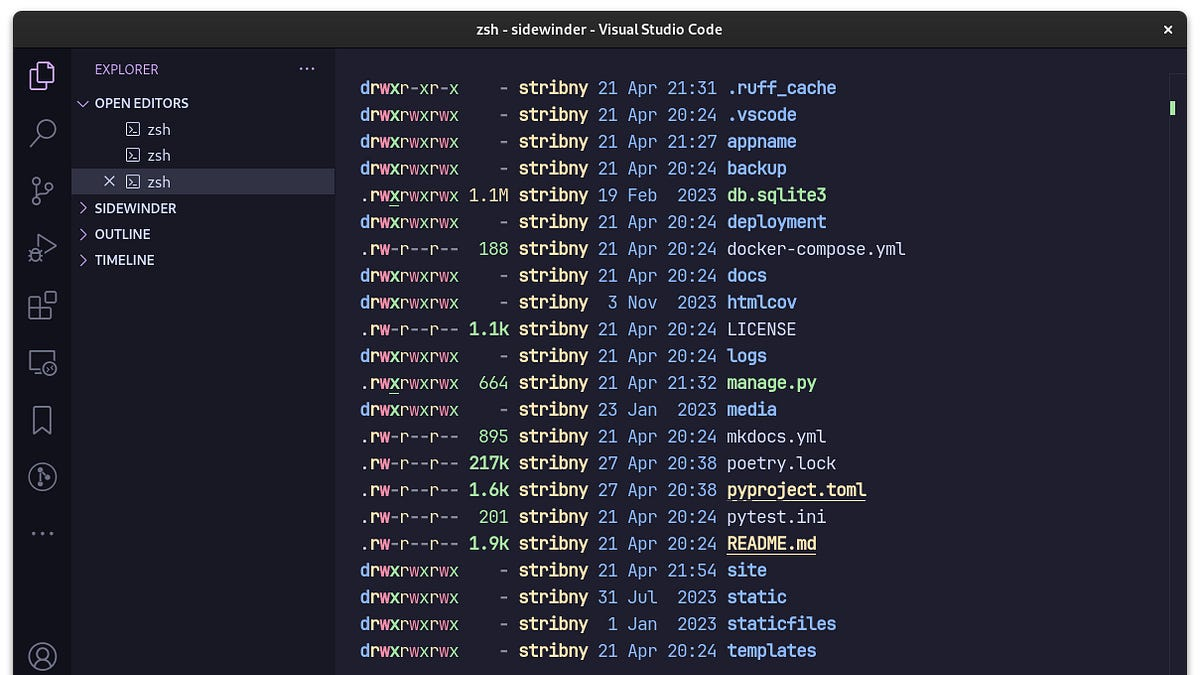
Task: Open Source Control view
Action: [x=42, y=190]
